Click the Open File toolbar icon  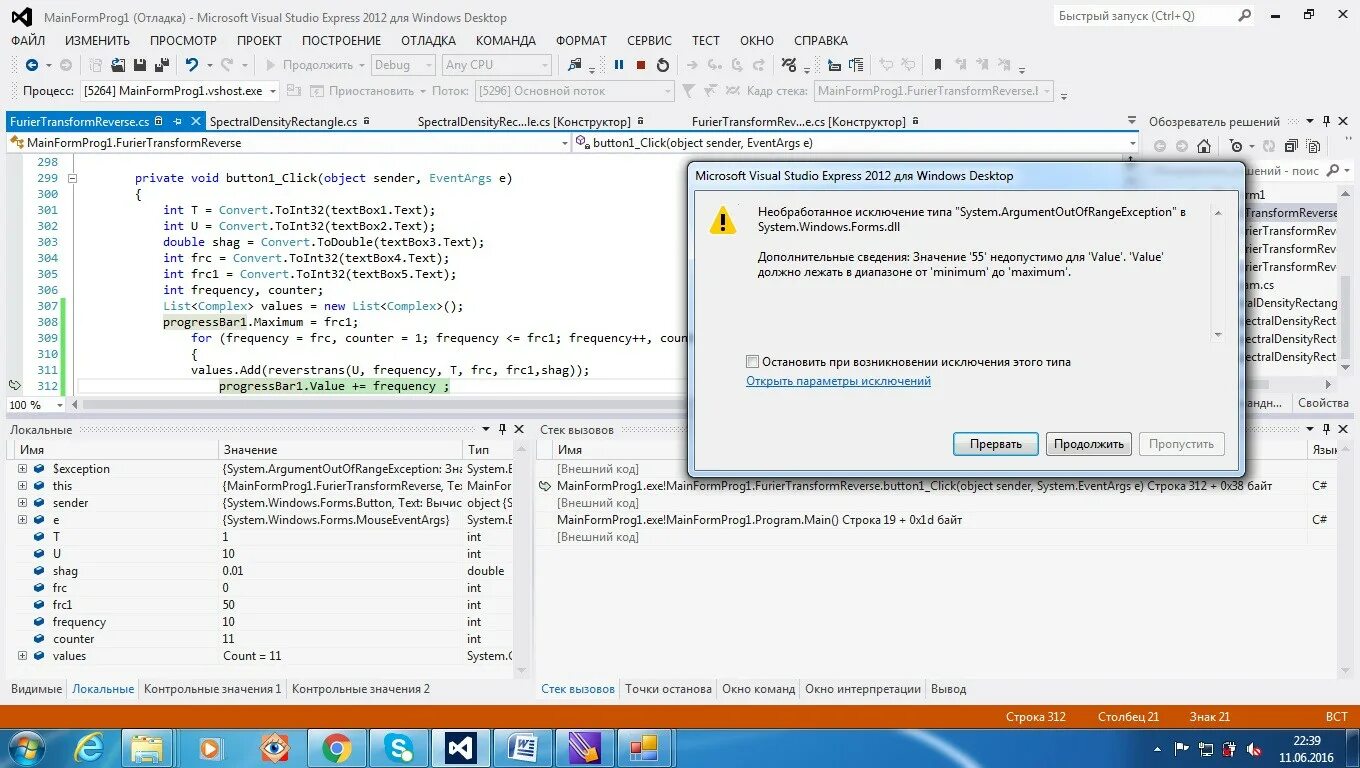point(118,65)
